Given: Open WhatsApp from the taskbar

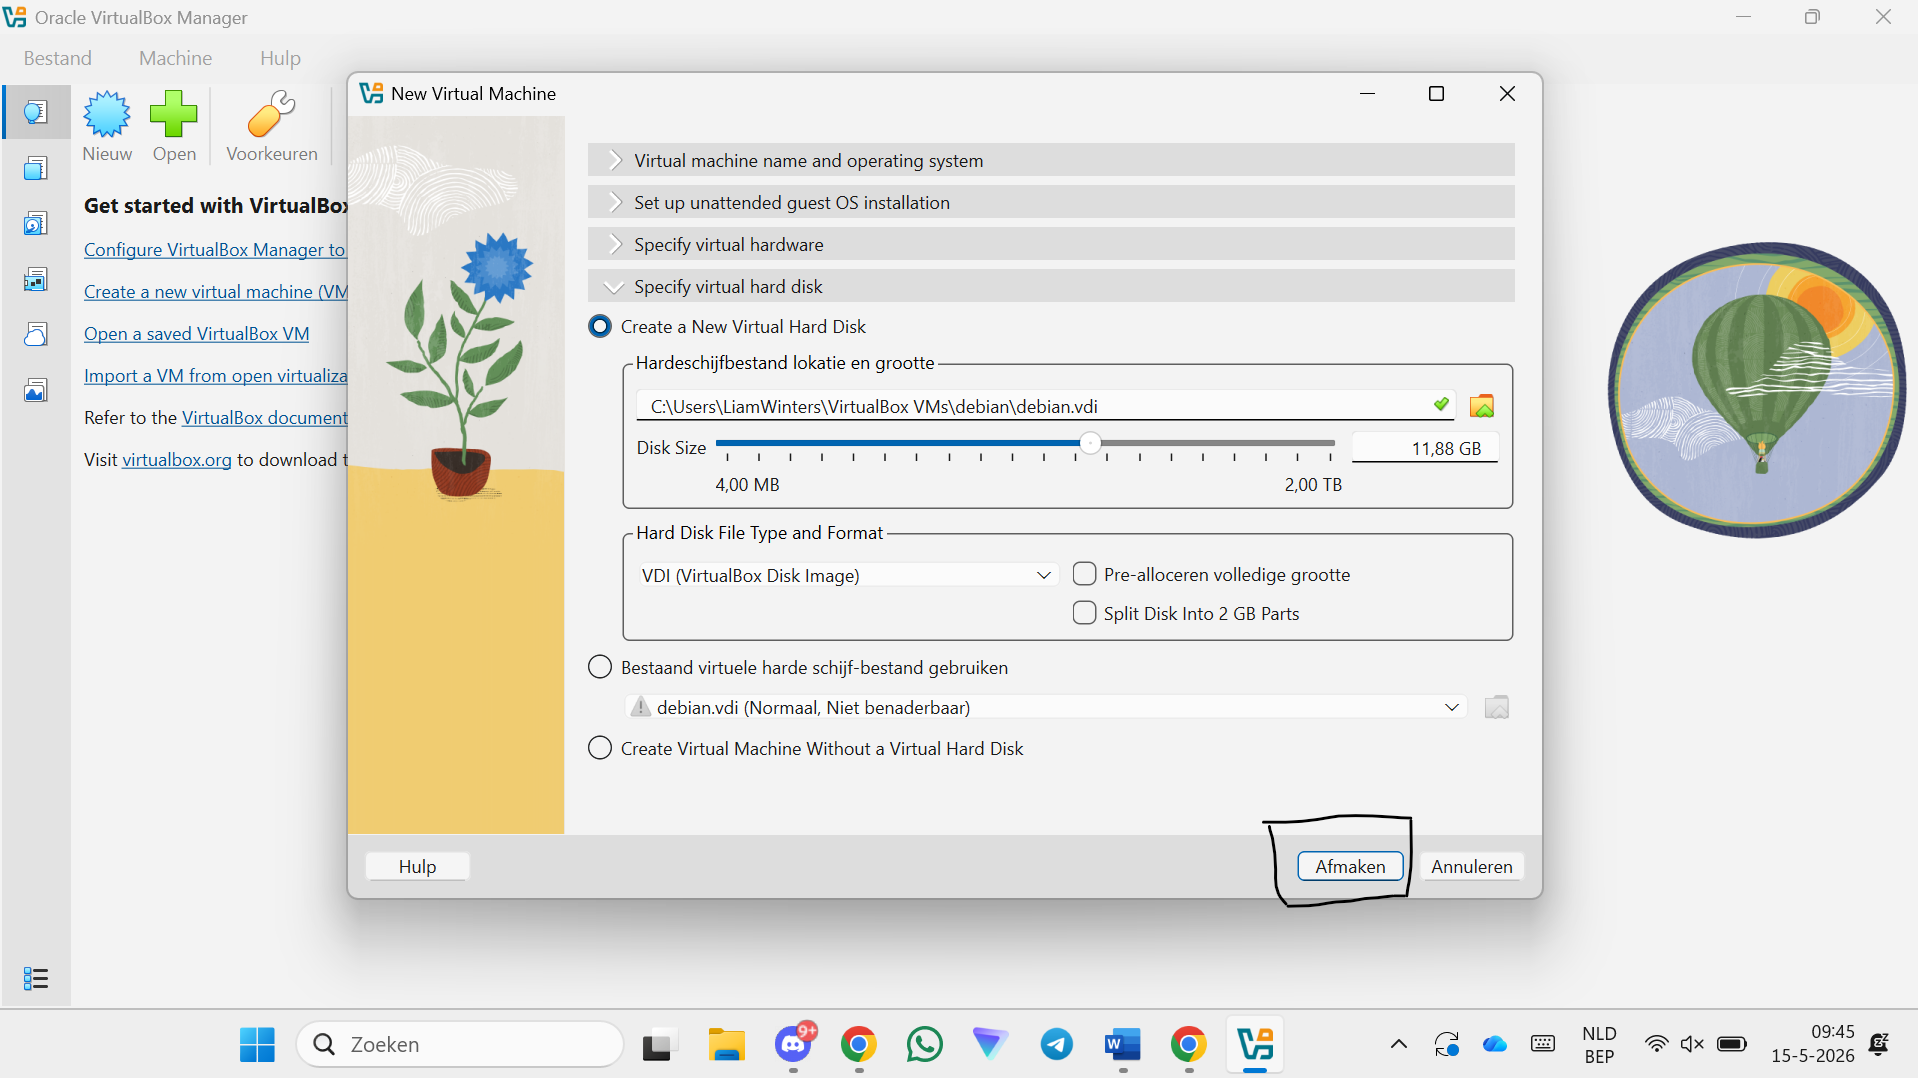Looking at the screenshot, I should coord(925,1044).
